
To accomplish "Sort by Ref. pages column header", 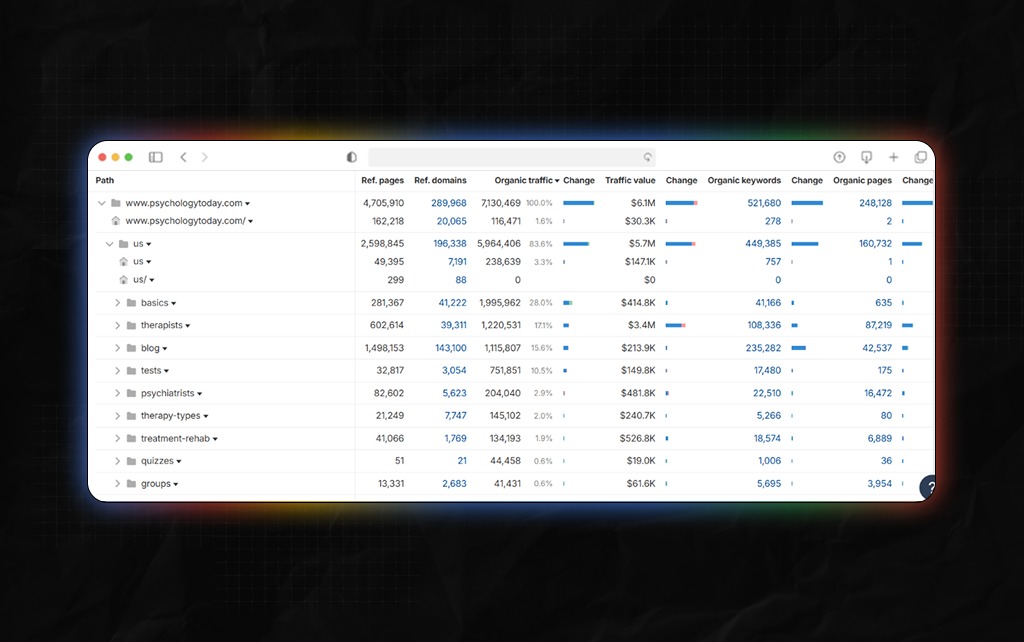I will [x=383, y=180].
